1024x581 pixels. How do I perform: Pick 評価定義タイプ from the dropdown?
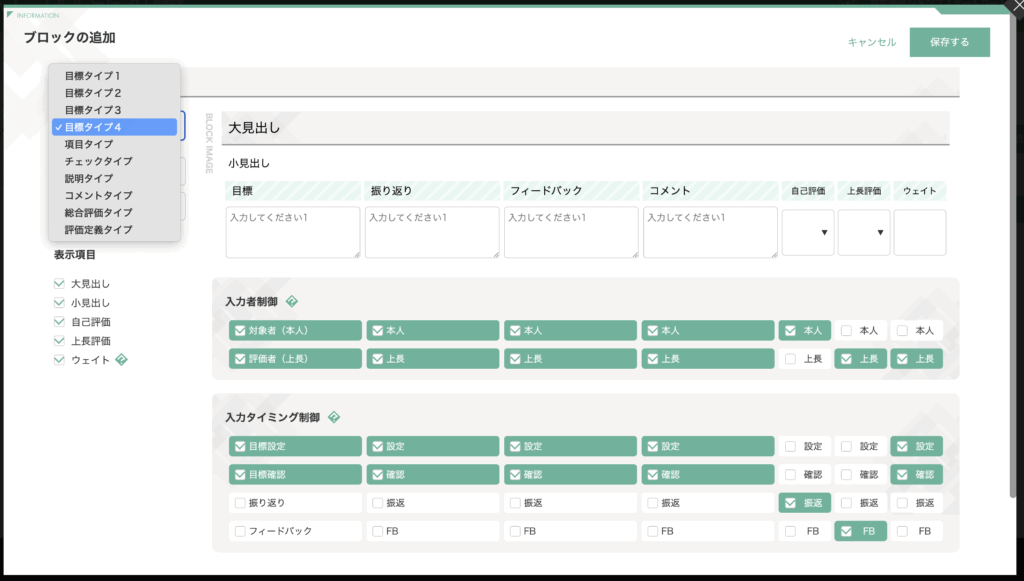click(98, 230)
